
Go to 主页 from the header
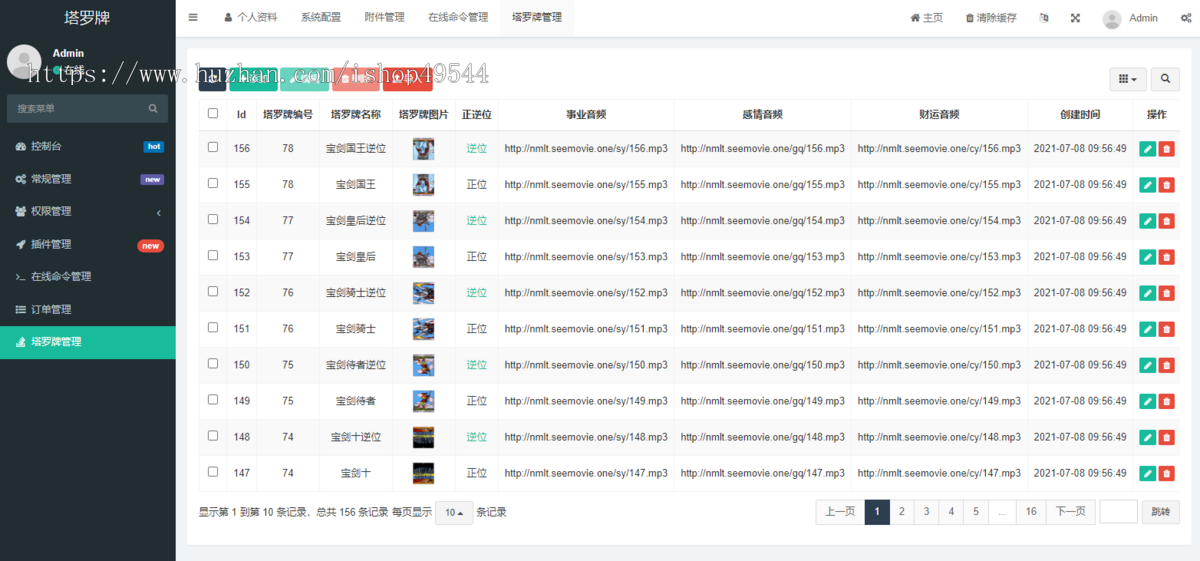(926, 18)
